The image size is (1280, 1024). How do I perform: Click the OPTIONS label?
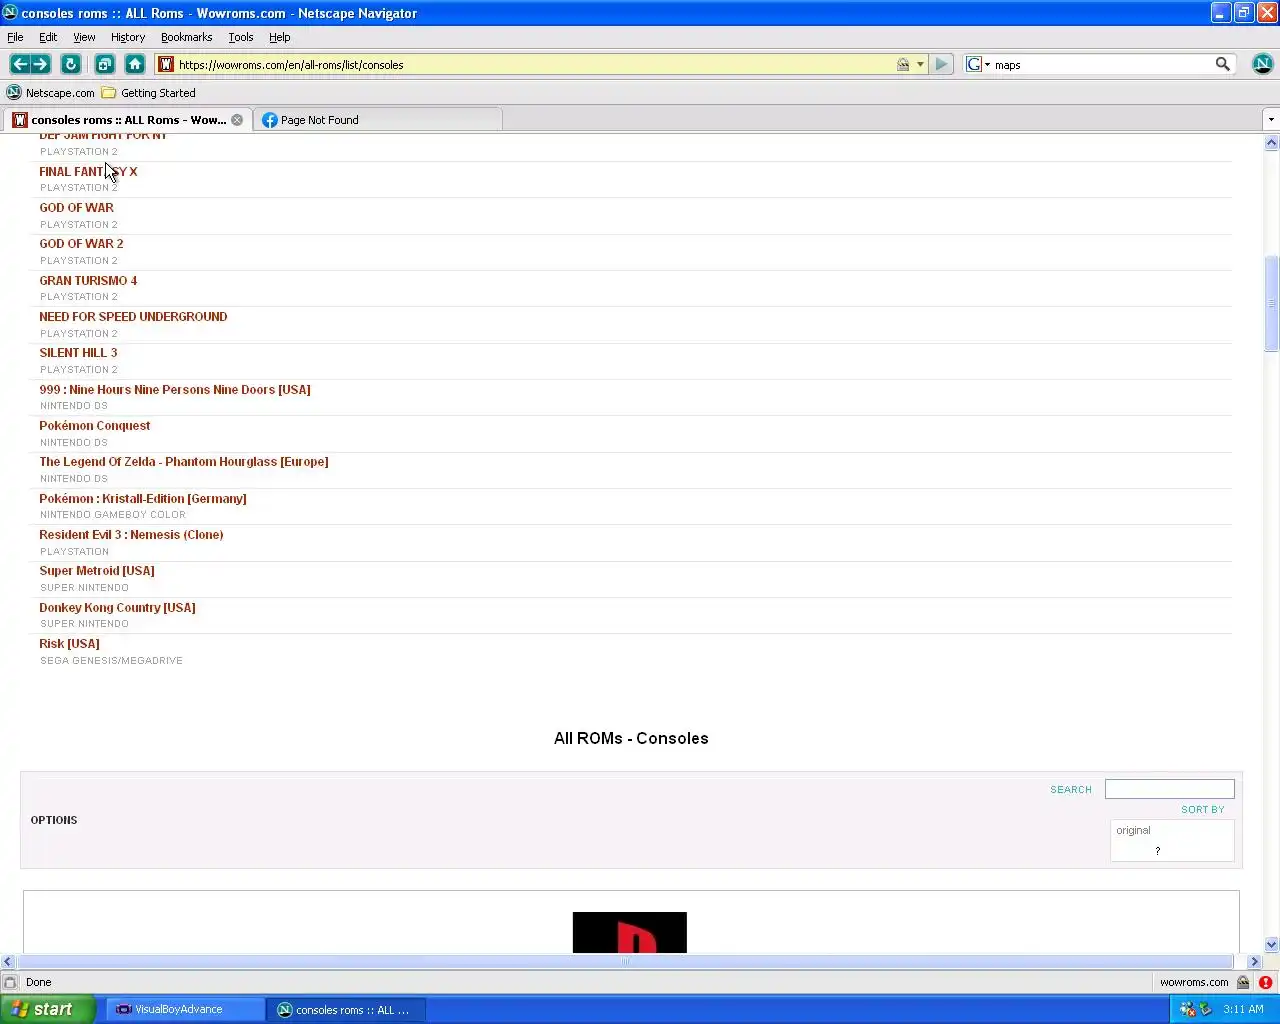point(54,820)
